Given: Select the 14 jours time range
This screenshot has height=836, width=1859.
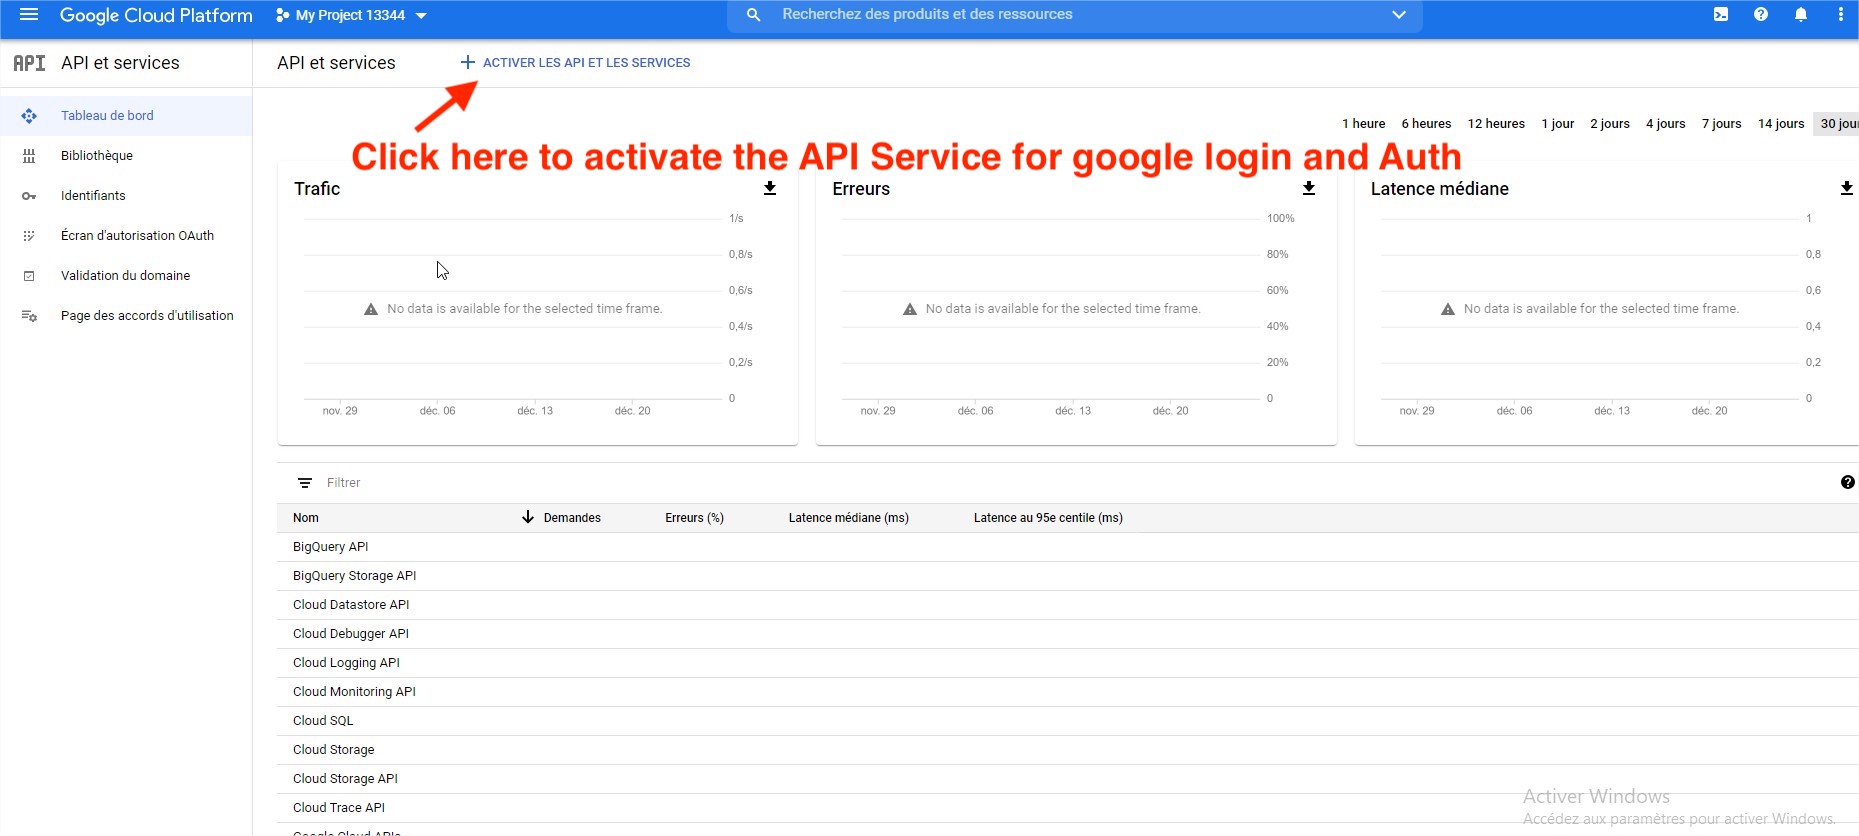Looking at the screenshot, I should tap(1781, 124).
